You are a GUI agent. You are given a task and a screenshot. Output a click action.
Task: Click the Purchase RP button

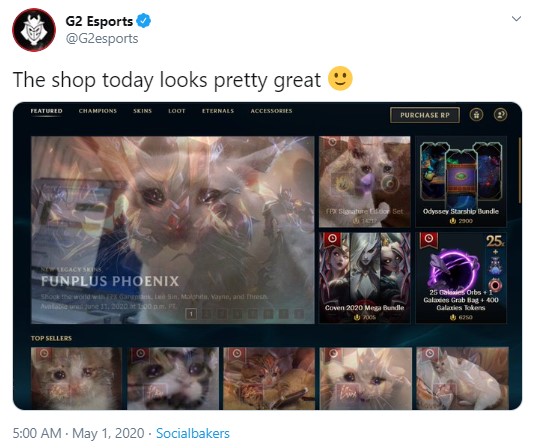pyautogui.click(x=425, y=115)
